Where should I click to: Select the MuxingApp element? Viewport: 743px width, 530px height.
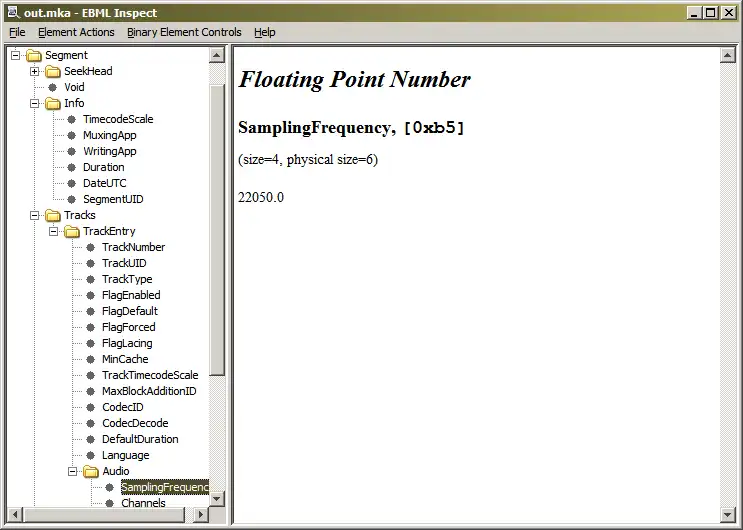pyautogui.click(x=110, y=136)
